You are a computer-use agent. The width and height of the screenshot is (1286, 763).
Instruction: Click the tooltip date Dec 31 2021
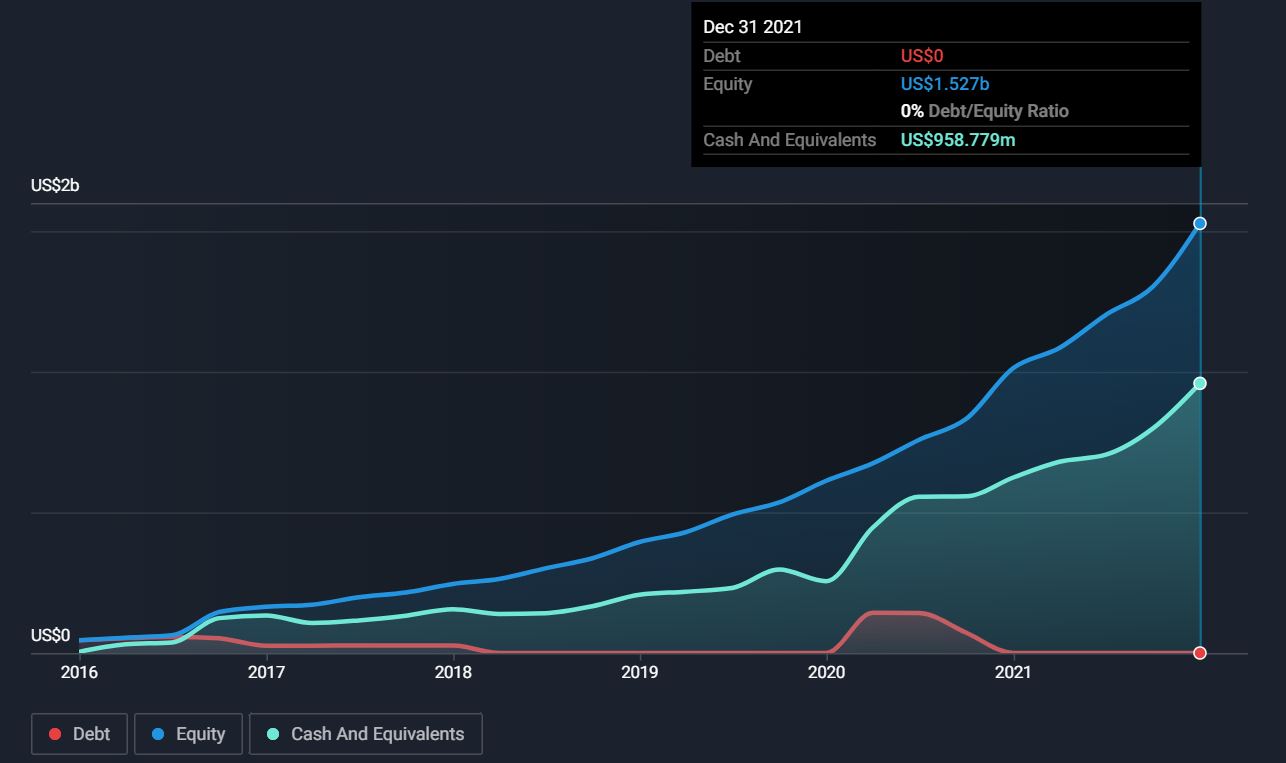point(753,27)
